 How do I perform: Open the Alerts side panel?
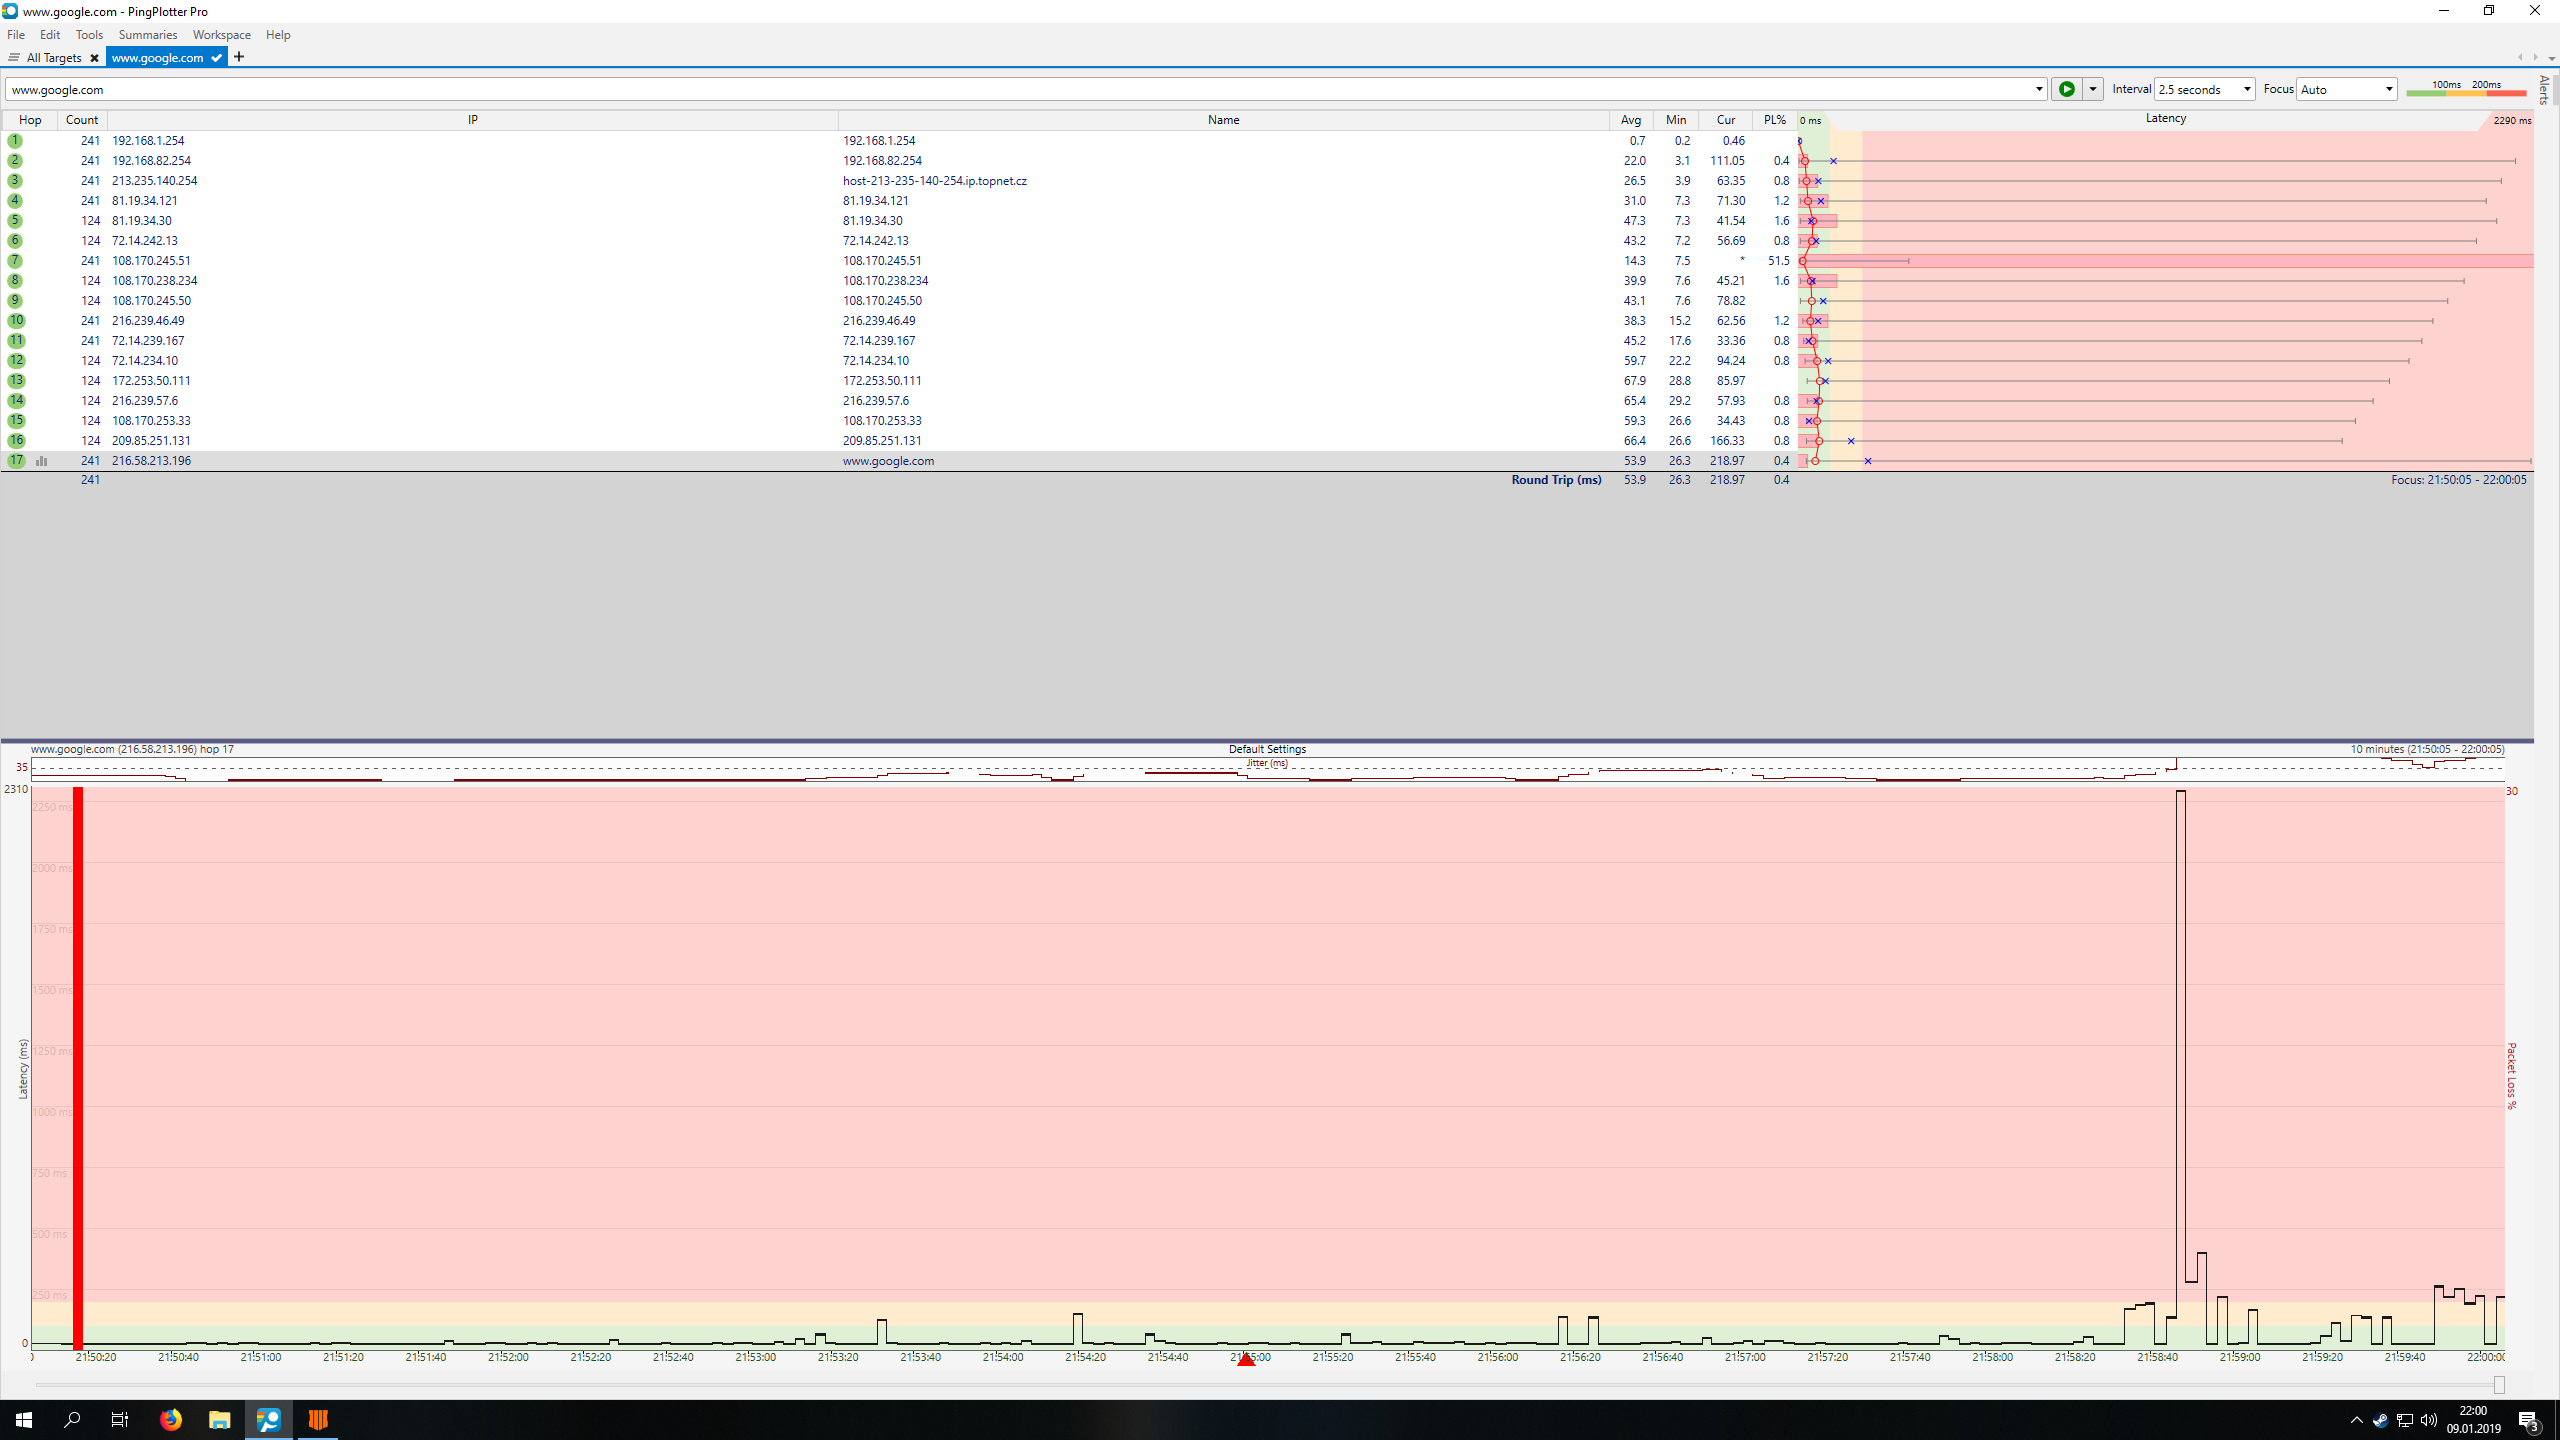[x=2544, y=90]
